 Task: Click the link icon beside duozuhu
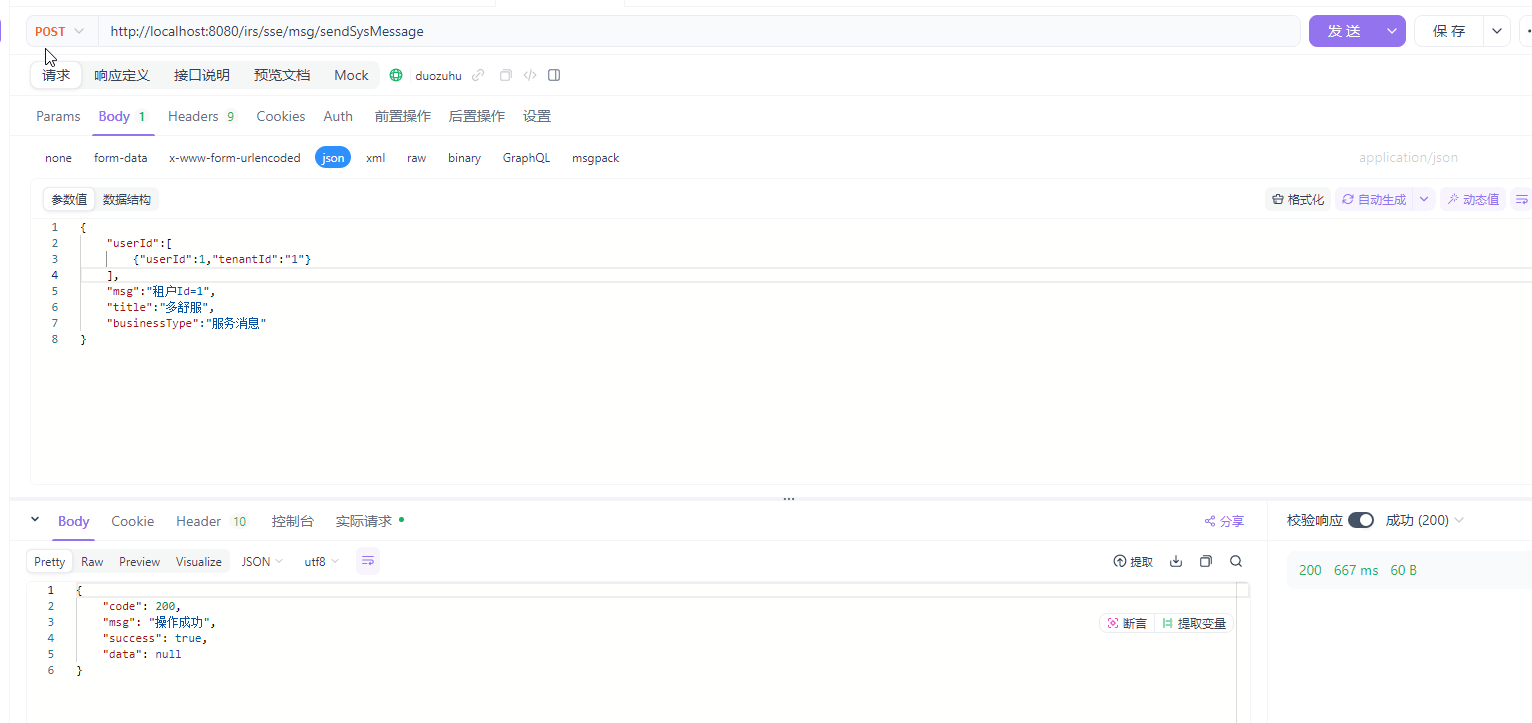pyautogui.click(x=478, y=75)
